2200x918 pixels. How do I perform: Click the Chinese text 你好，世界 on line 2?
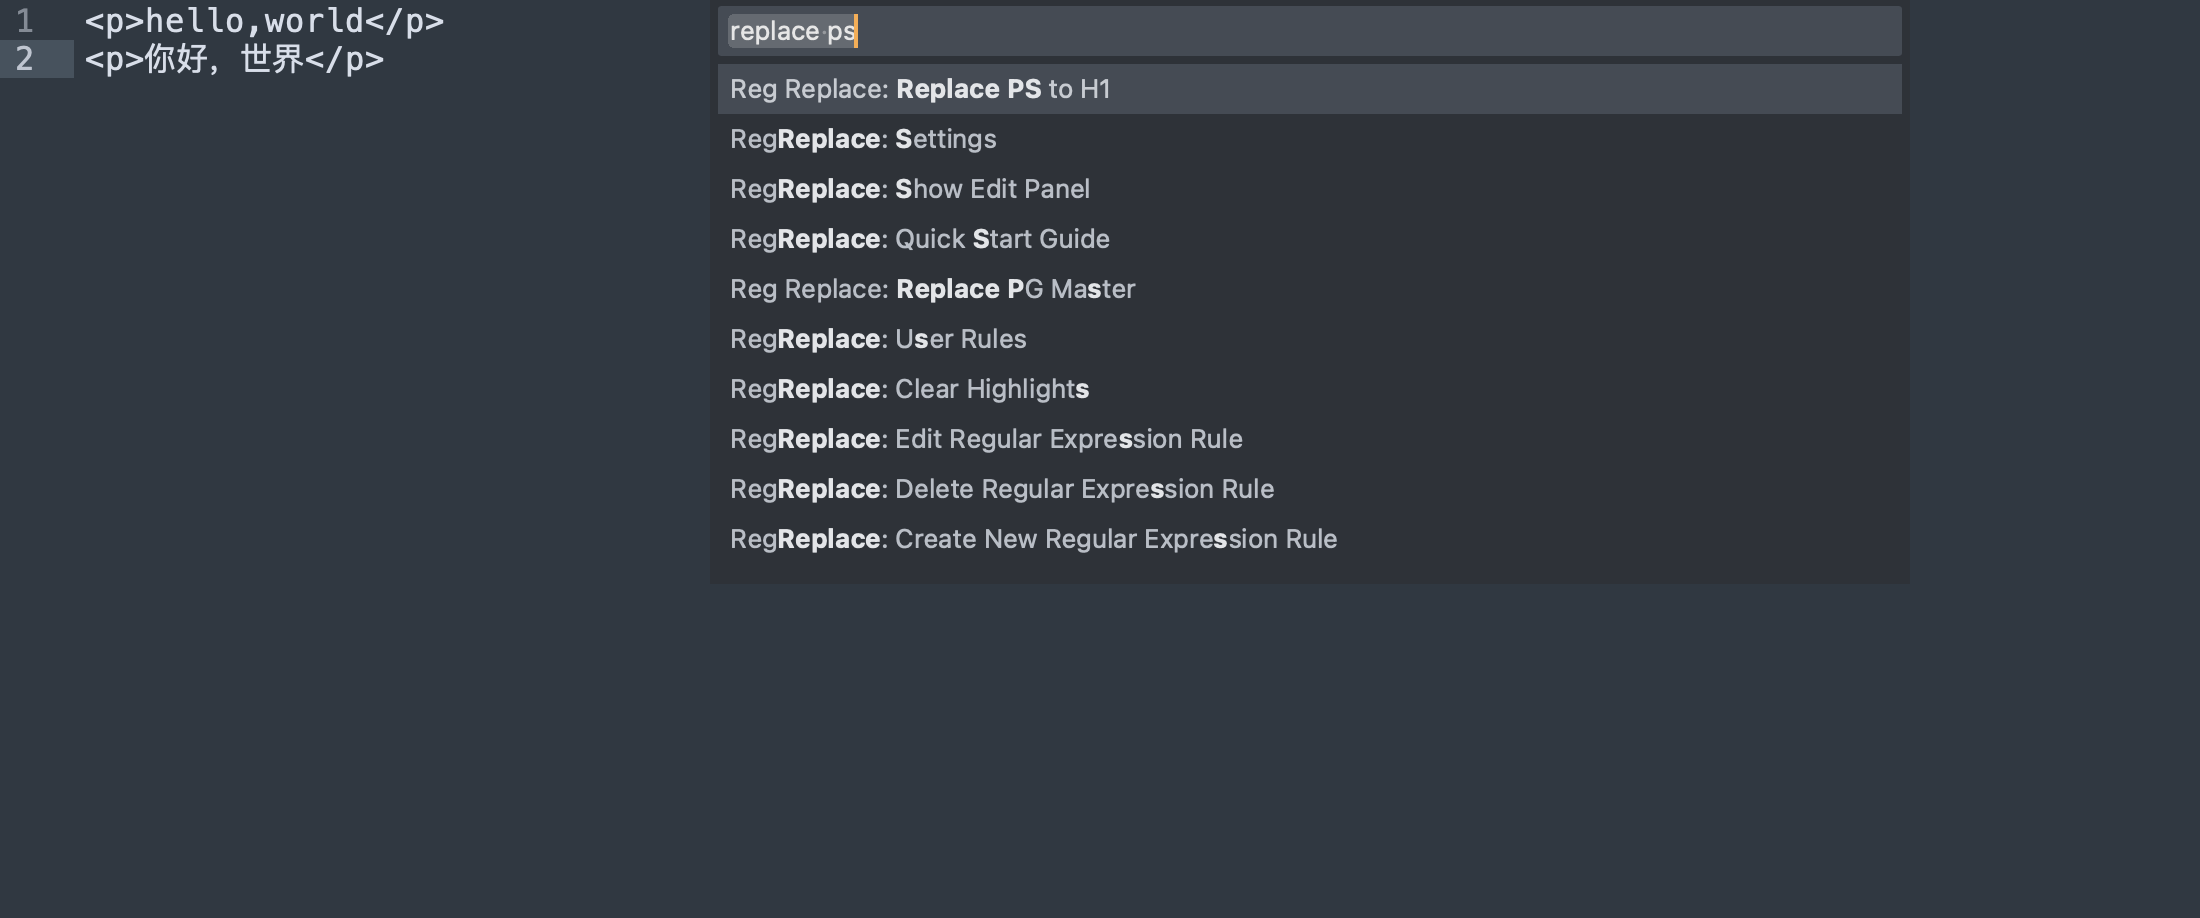point(224,59)
